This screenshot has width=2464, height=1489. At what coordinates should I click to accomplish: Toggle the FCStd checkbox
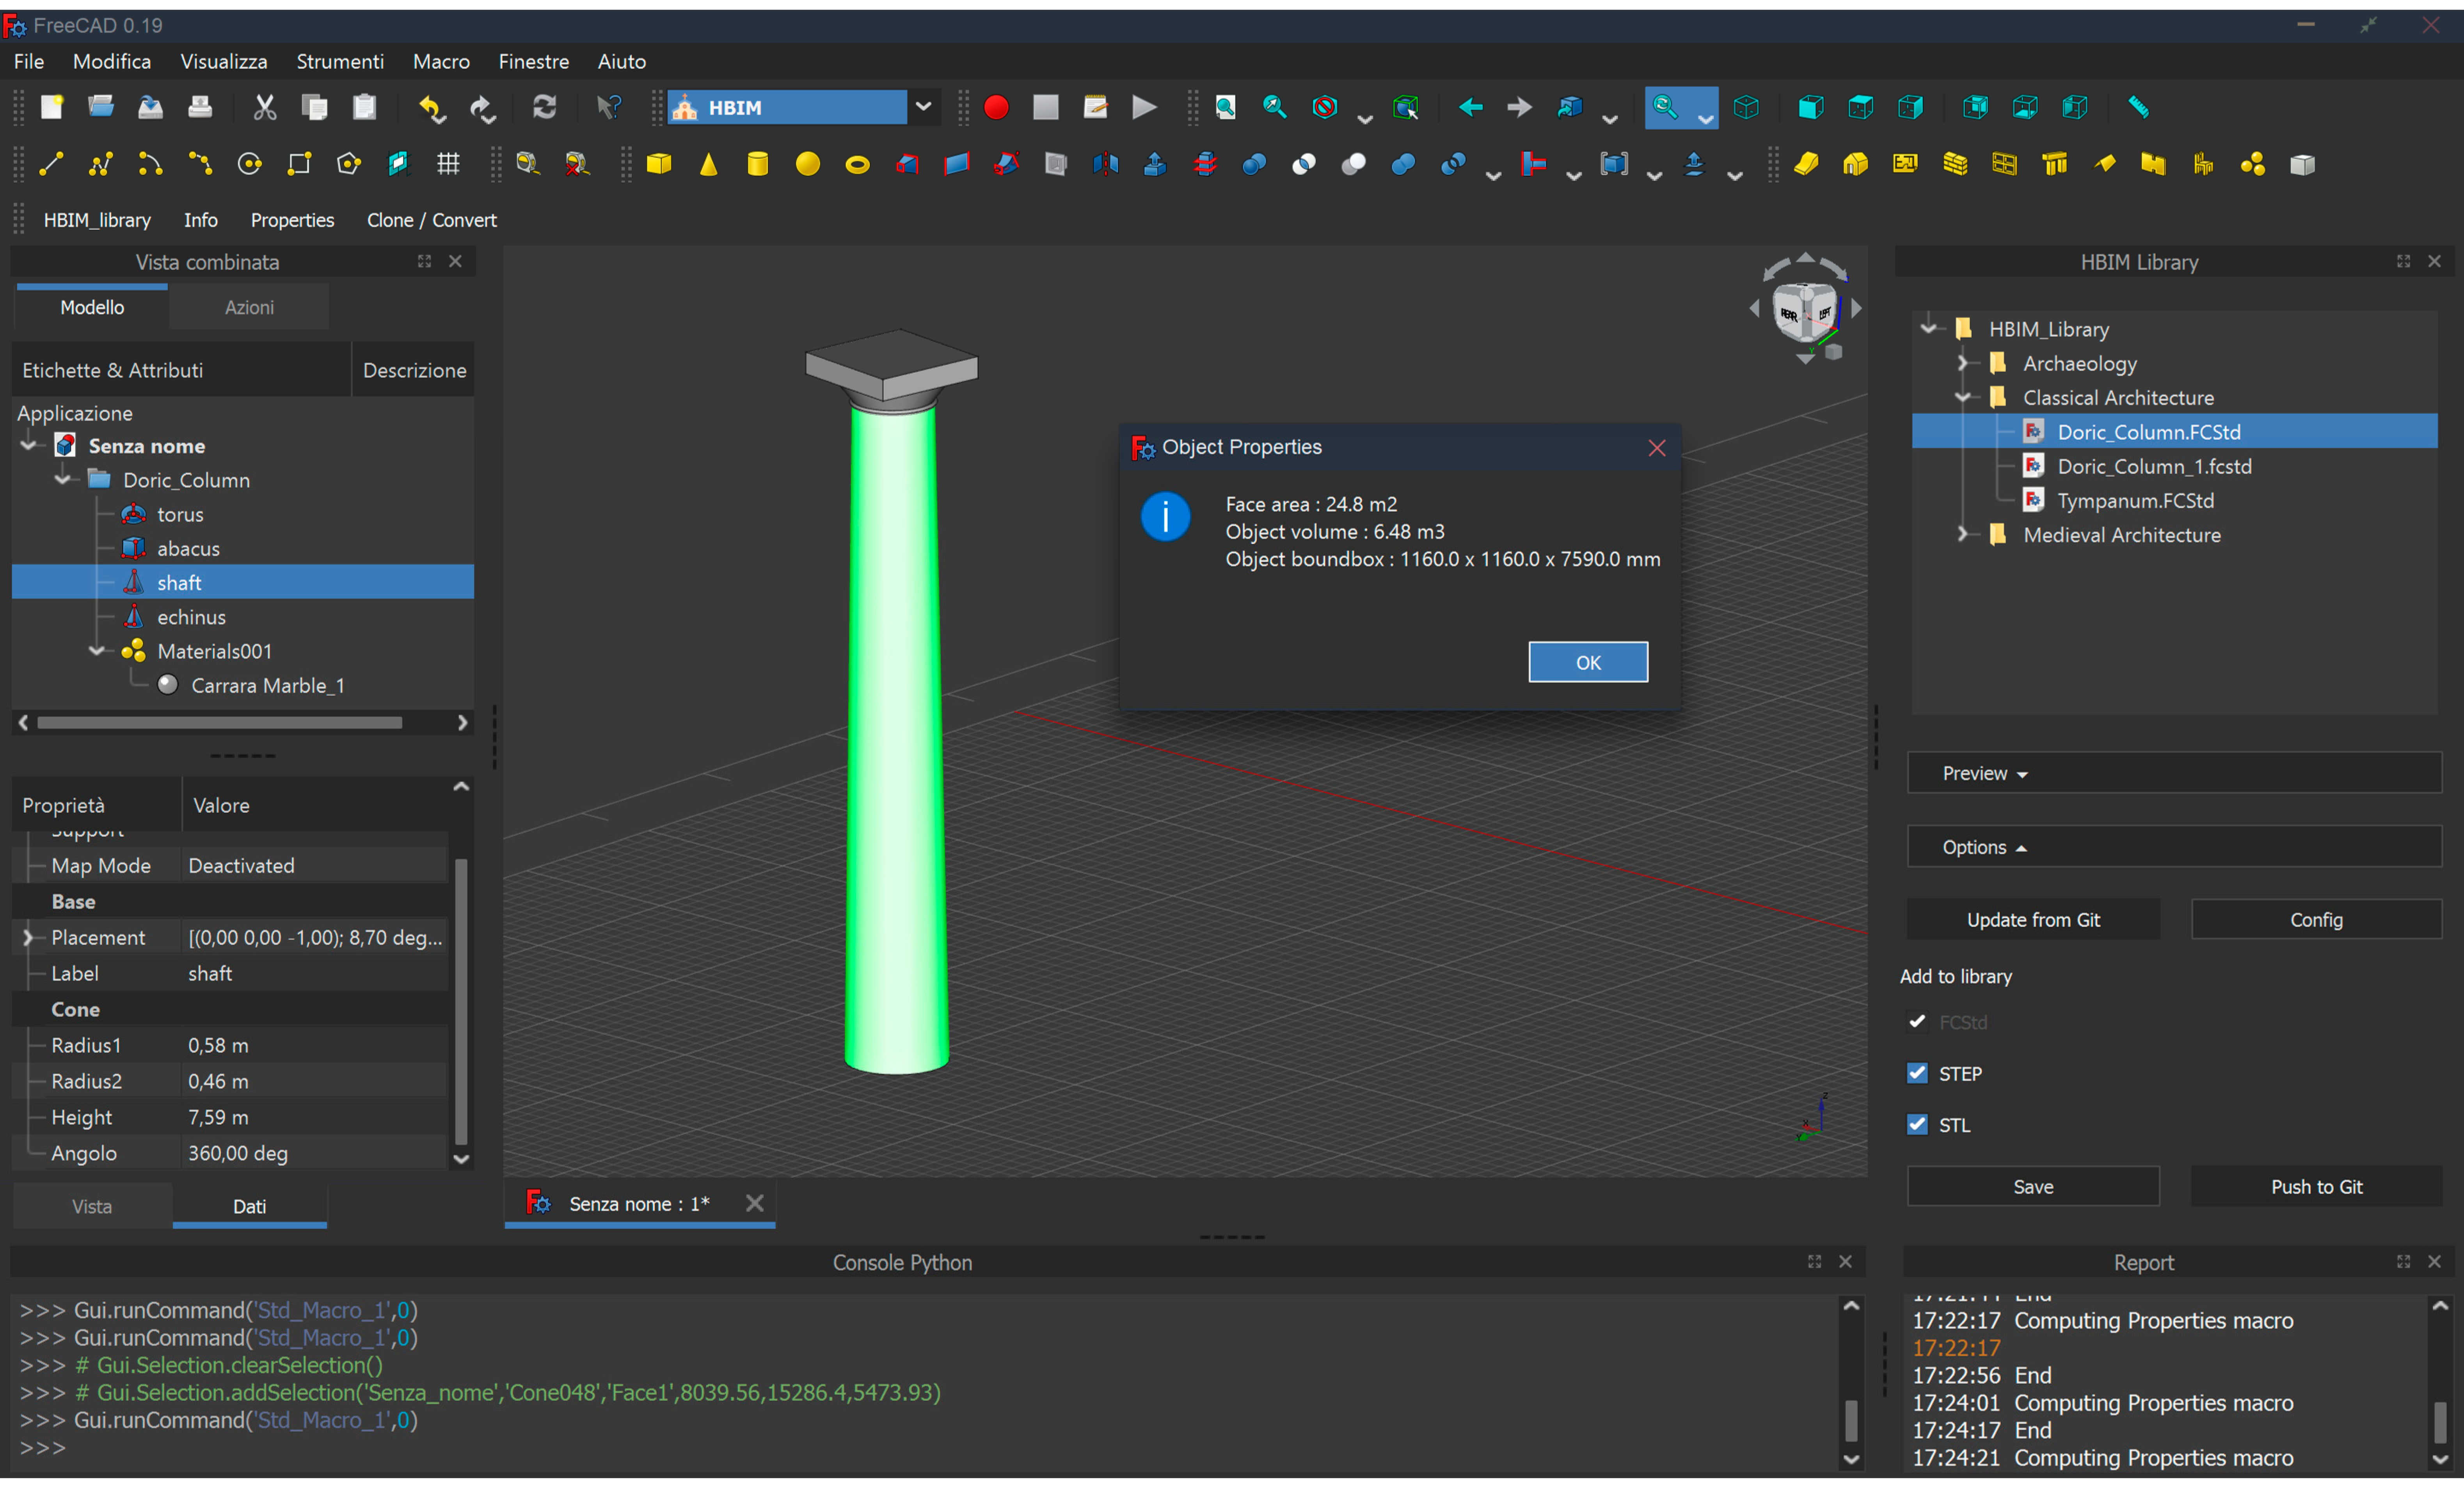point(1916,1021)
